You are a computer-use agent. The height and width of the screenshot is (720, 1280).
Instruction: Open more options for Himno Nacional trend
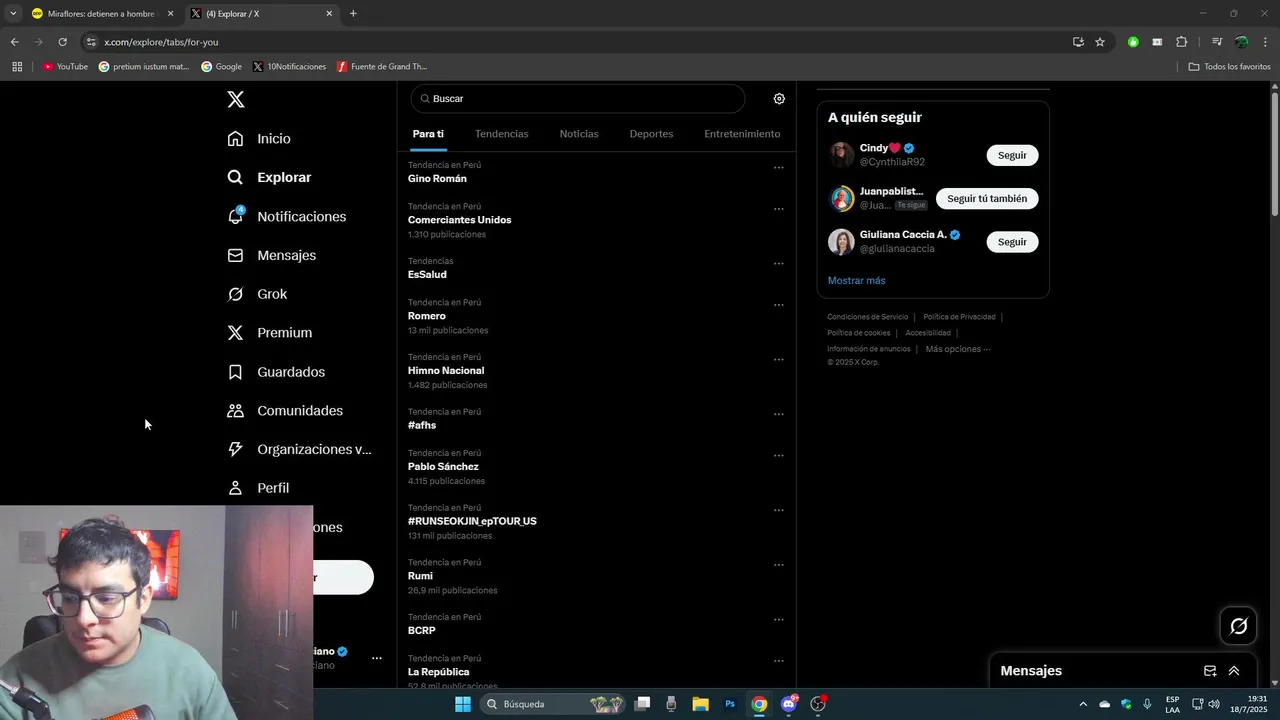tap(778, 360)
